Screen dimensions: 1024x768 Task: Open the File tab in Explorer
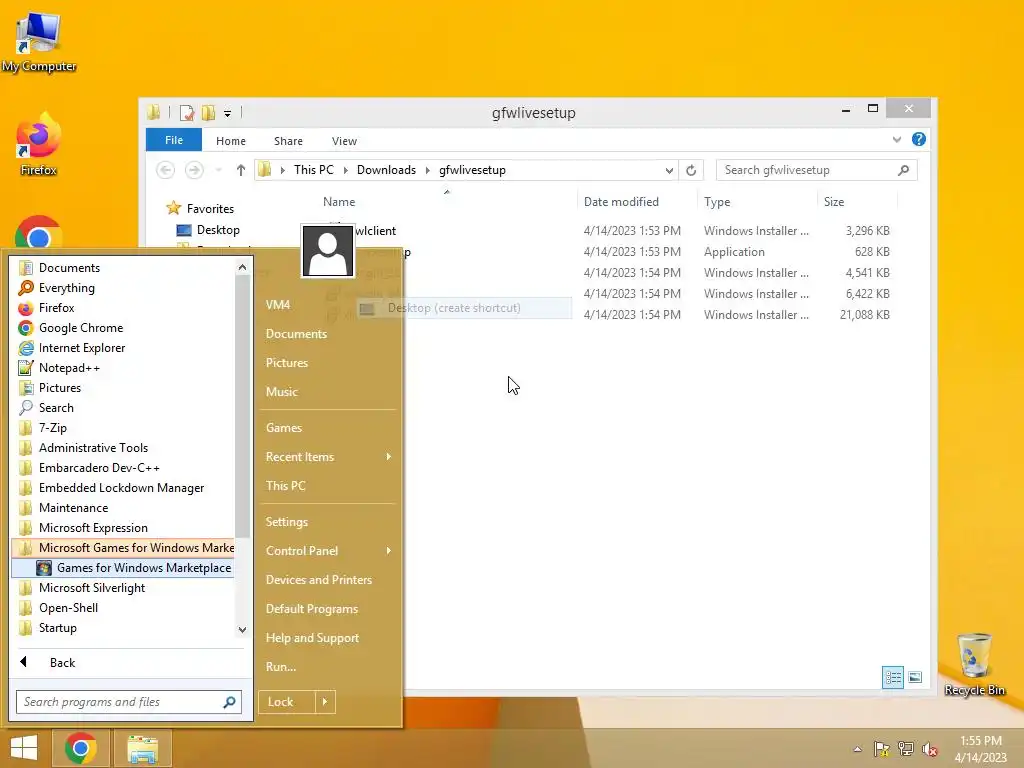point(174,140)
